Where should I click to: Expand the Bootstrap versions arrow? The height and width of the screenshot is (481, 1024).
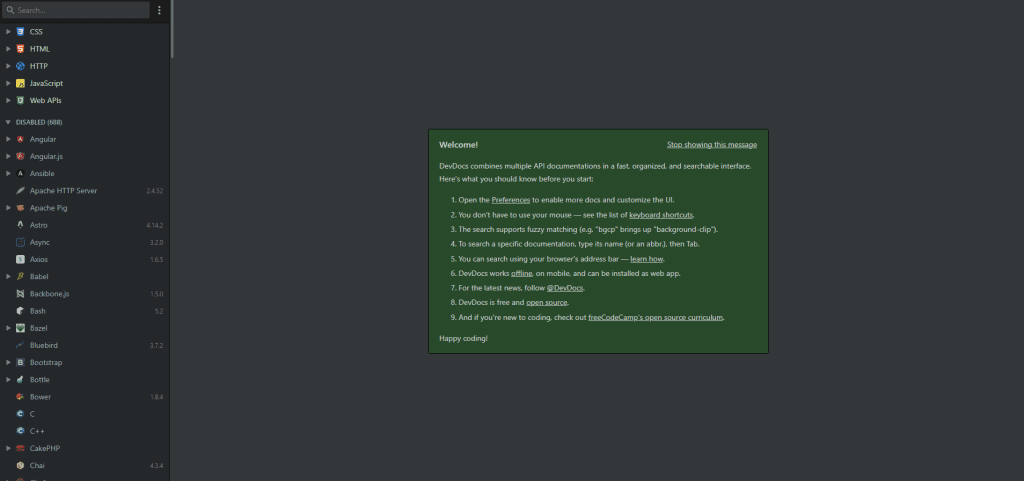(8, 362)
